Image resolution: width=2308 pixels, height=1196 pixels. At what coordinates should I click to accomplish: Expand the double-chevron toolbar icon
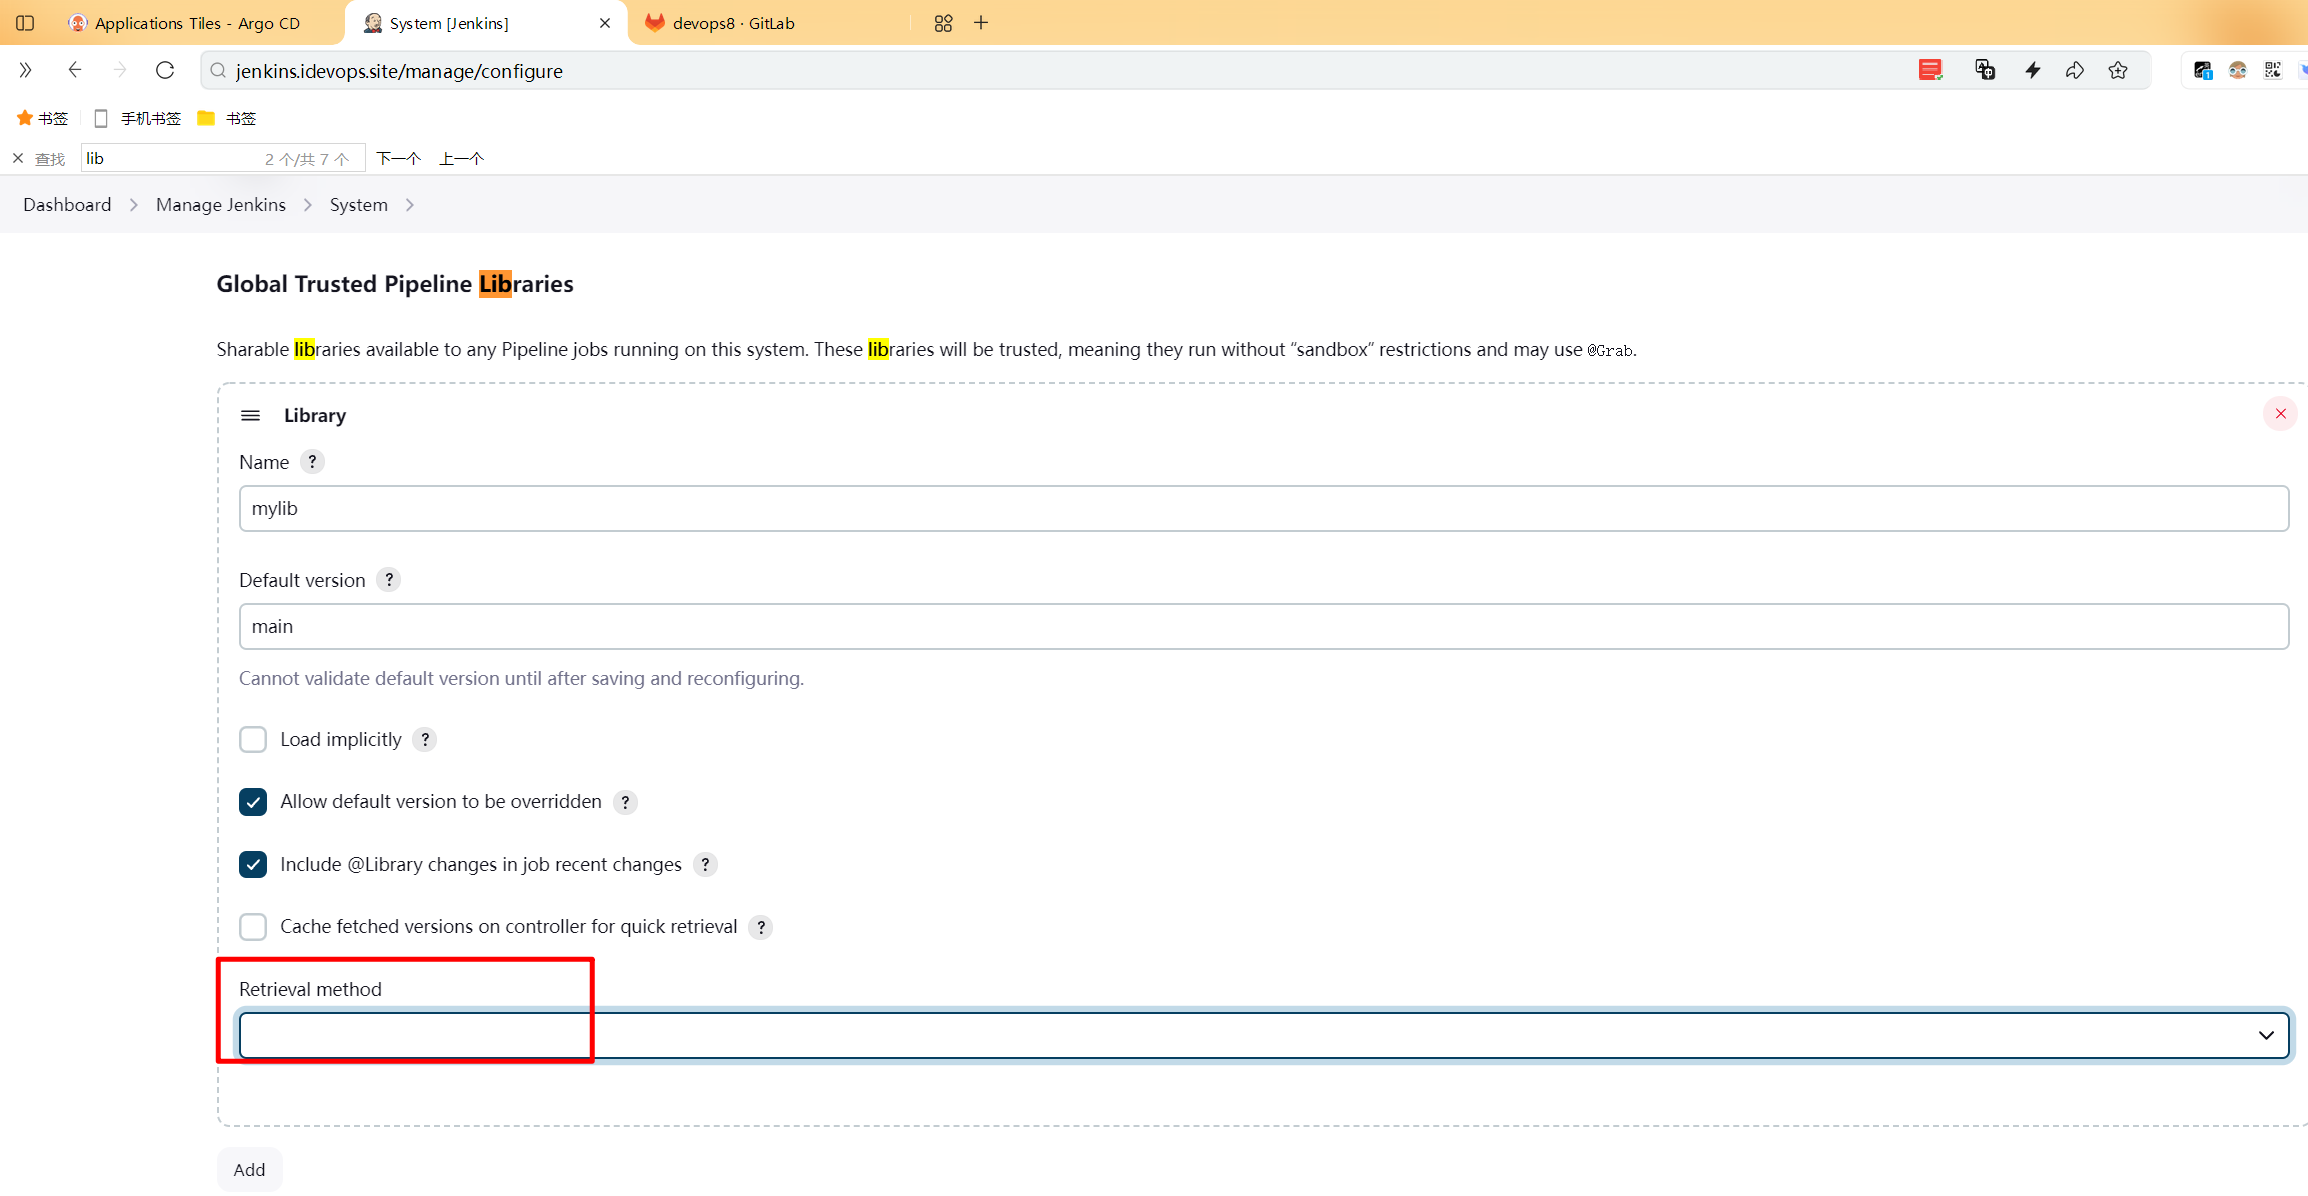pos(26,70)
